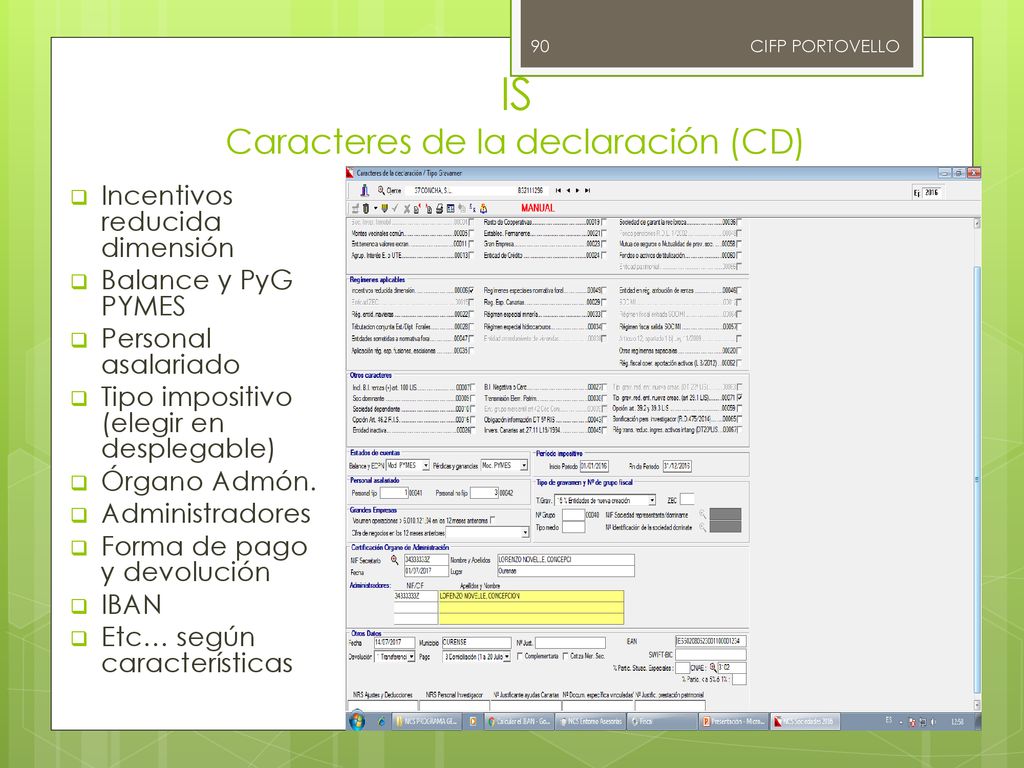The image size is (1024, 768).
Task: Open Cifra de negocios 12 meses dropdown
Action: (525, 533)
